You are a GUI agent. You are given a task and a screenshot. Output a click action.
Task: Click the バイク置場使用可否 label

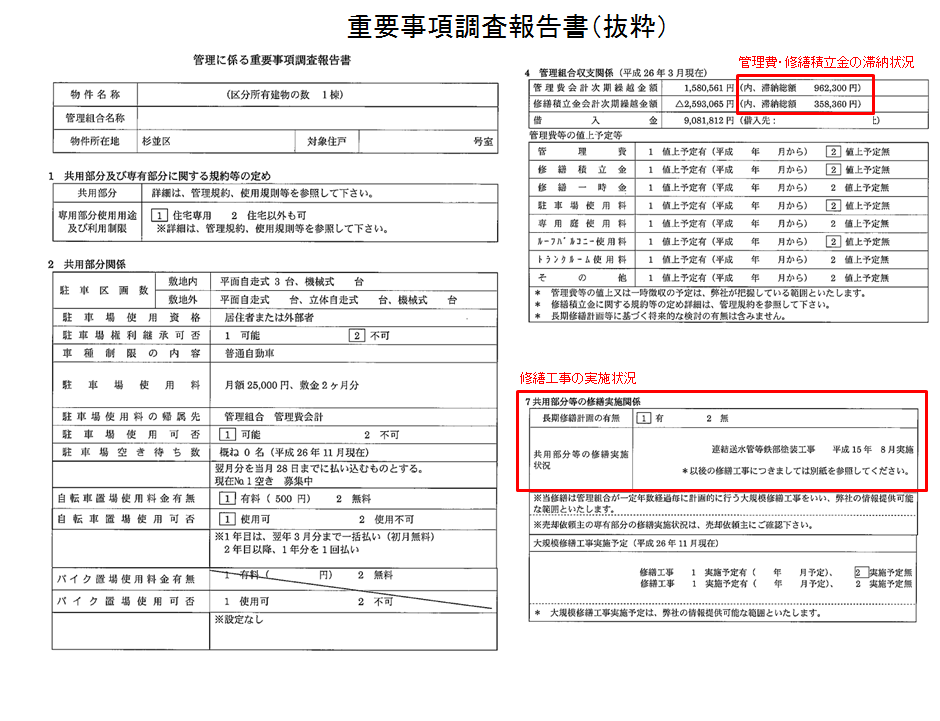coord(126,602)
